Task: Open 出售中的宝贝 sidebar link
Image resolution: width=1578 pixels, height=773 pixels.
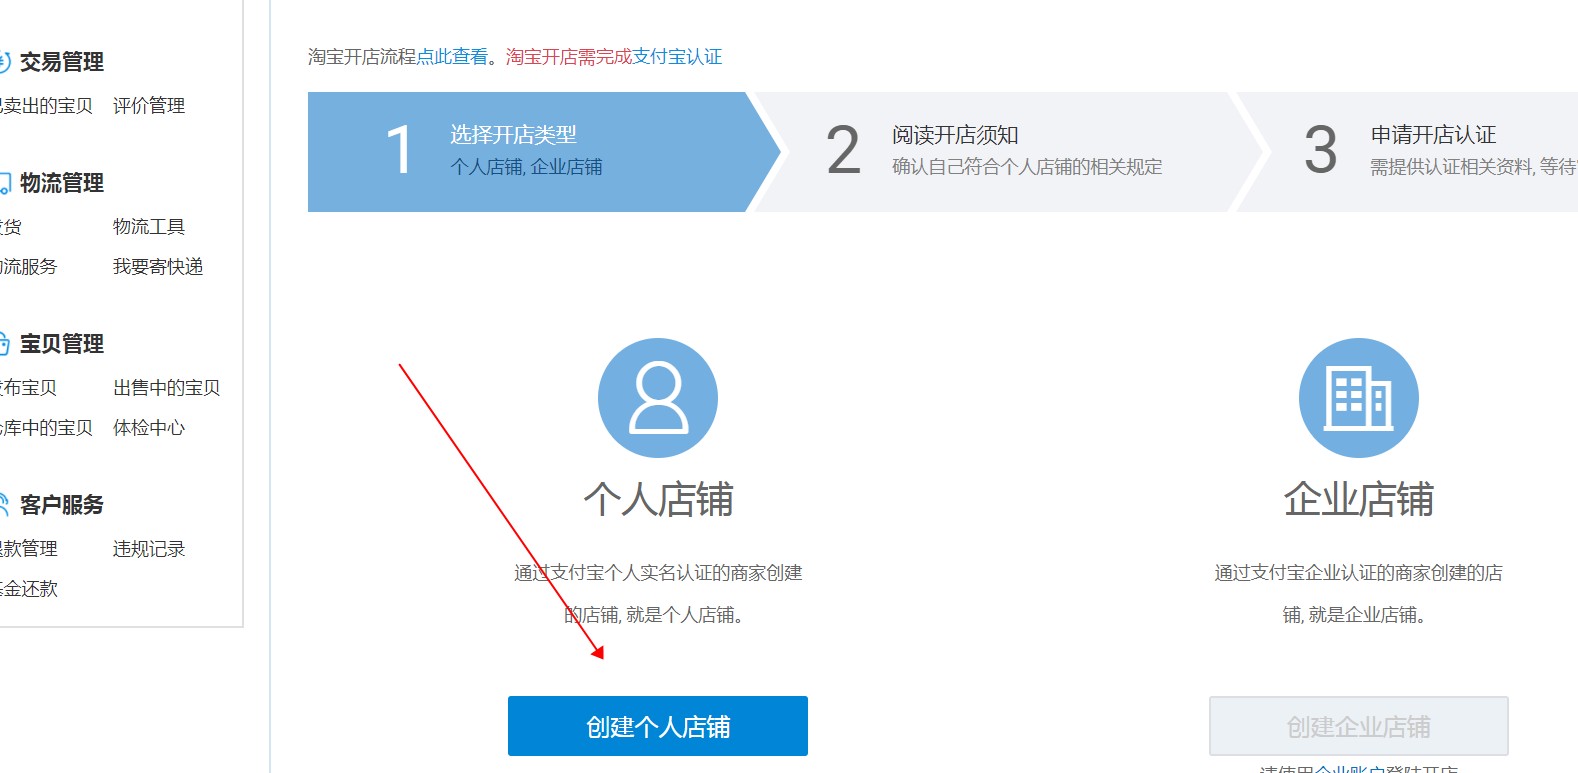Action: [167, 388]
